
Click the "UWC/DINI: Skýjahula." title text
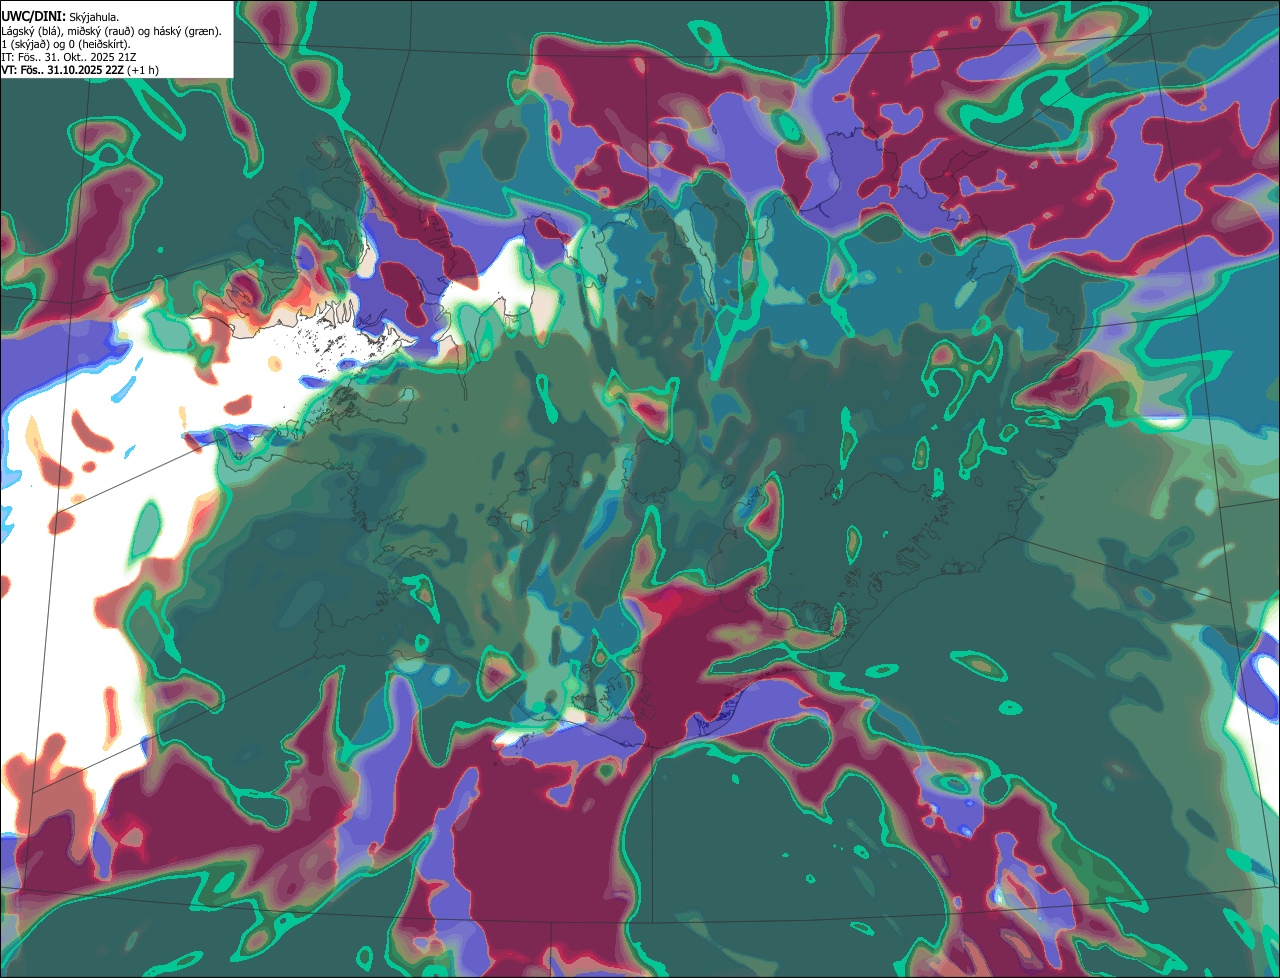coord(61,16)
